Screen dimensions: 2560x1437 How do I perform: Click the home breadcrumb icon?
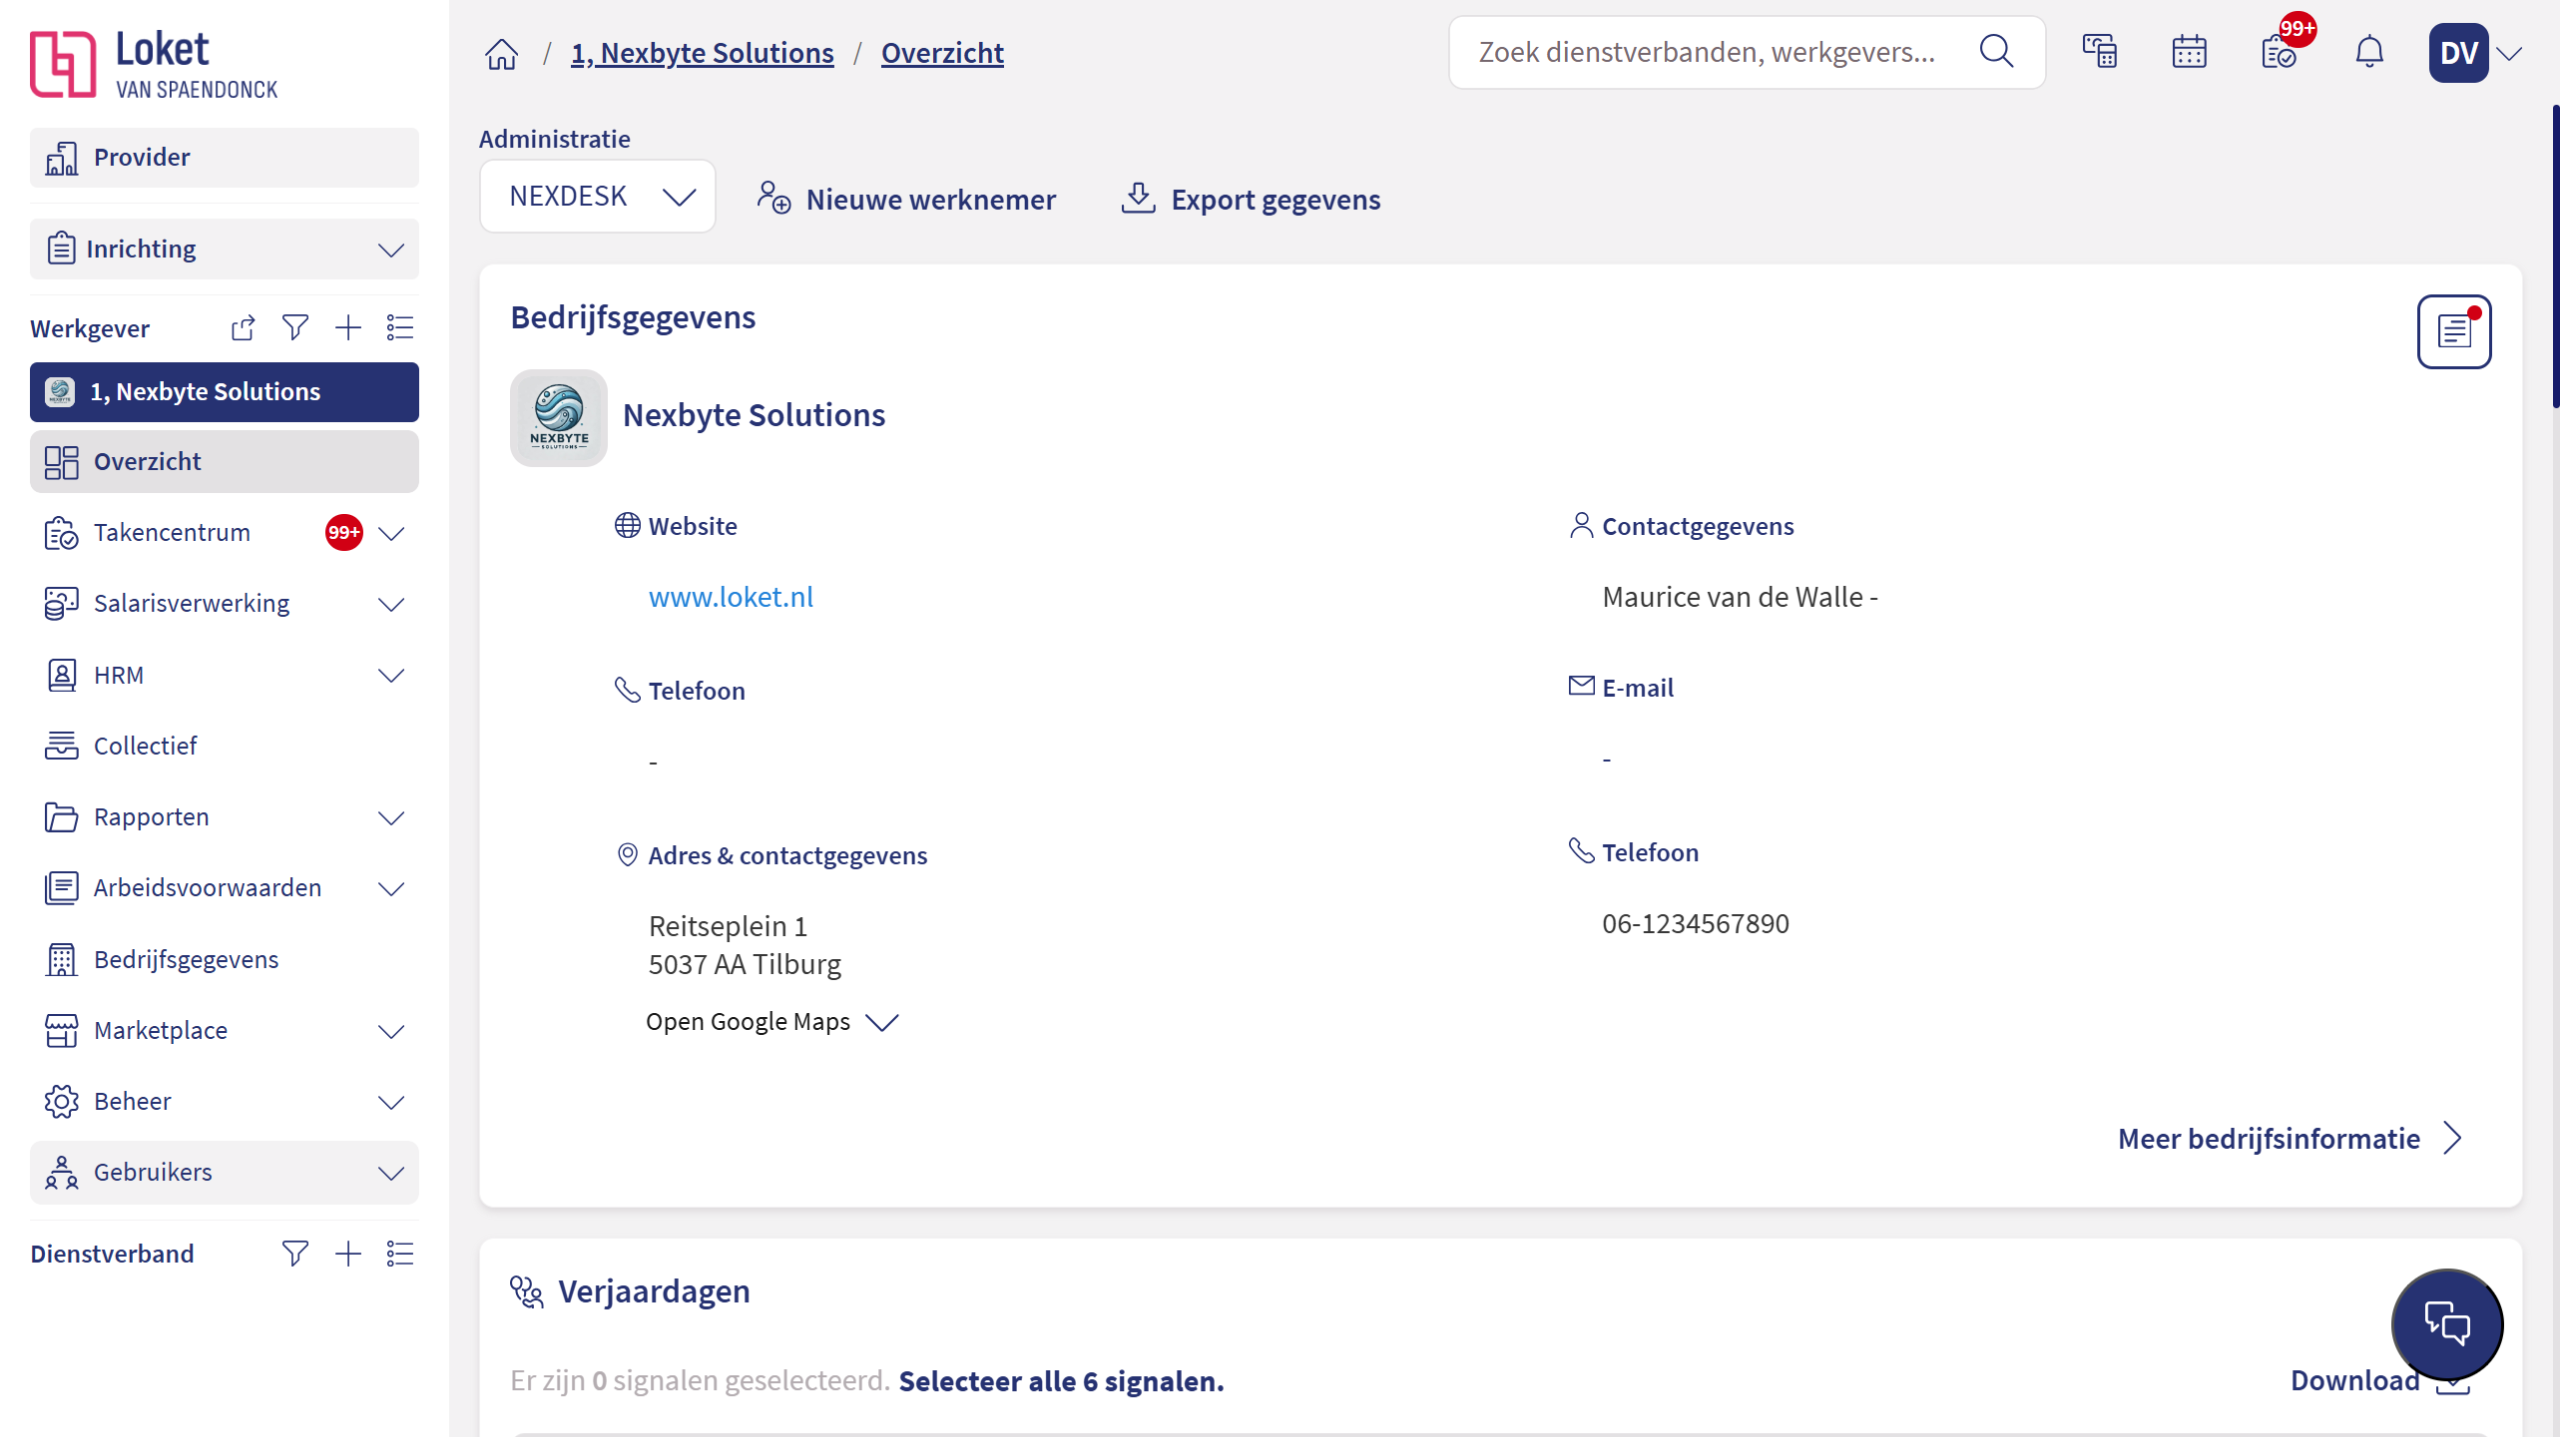[502, 53]
